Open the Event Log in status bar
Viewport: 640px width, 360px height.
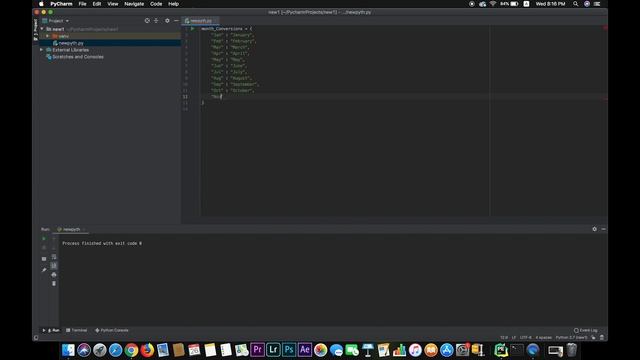point(586,330)
